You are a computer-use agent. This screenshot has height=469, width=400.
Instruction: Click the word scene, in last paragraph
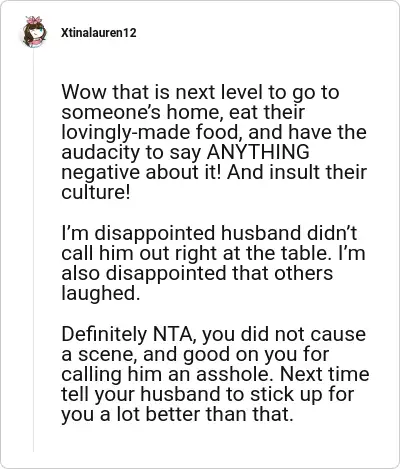click(x=108, y=355)
